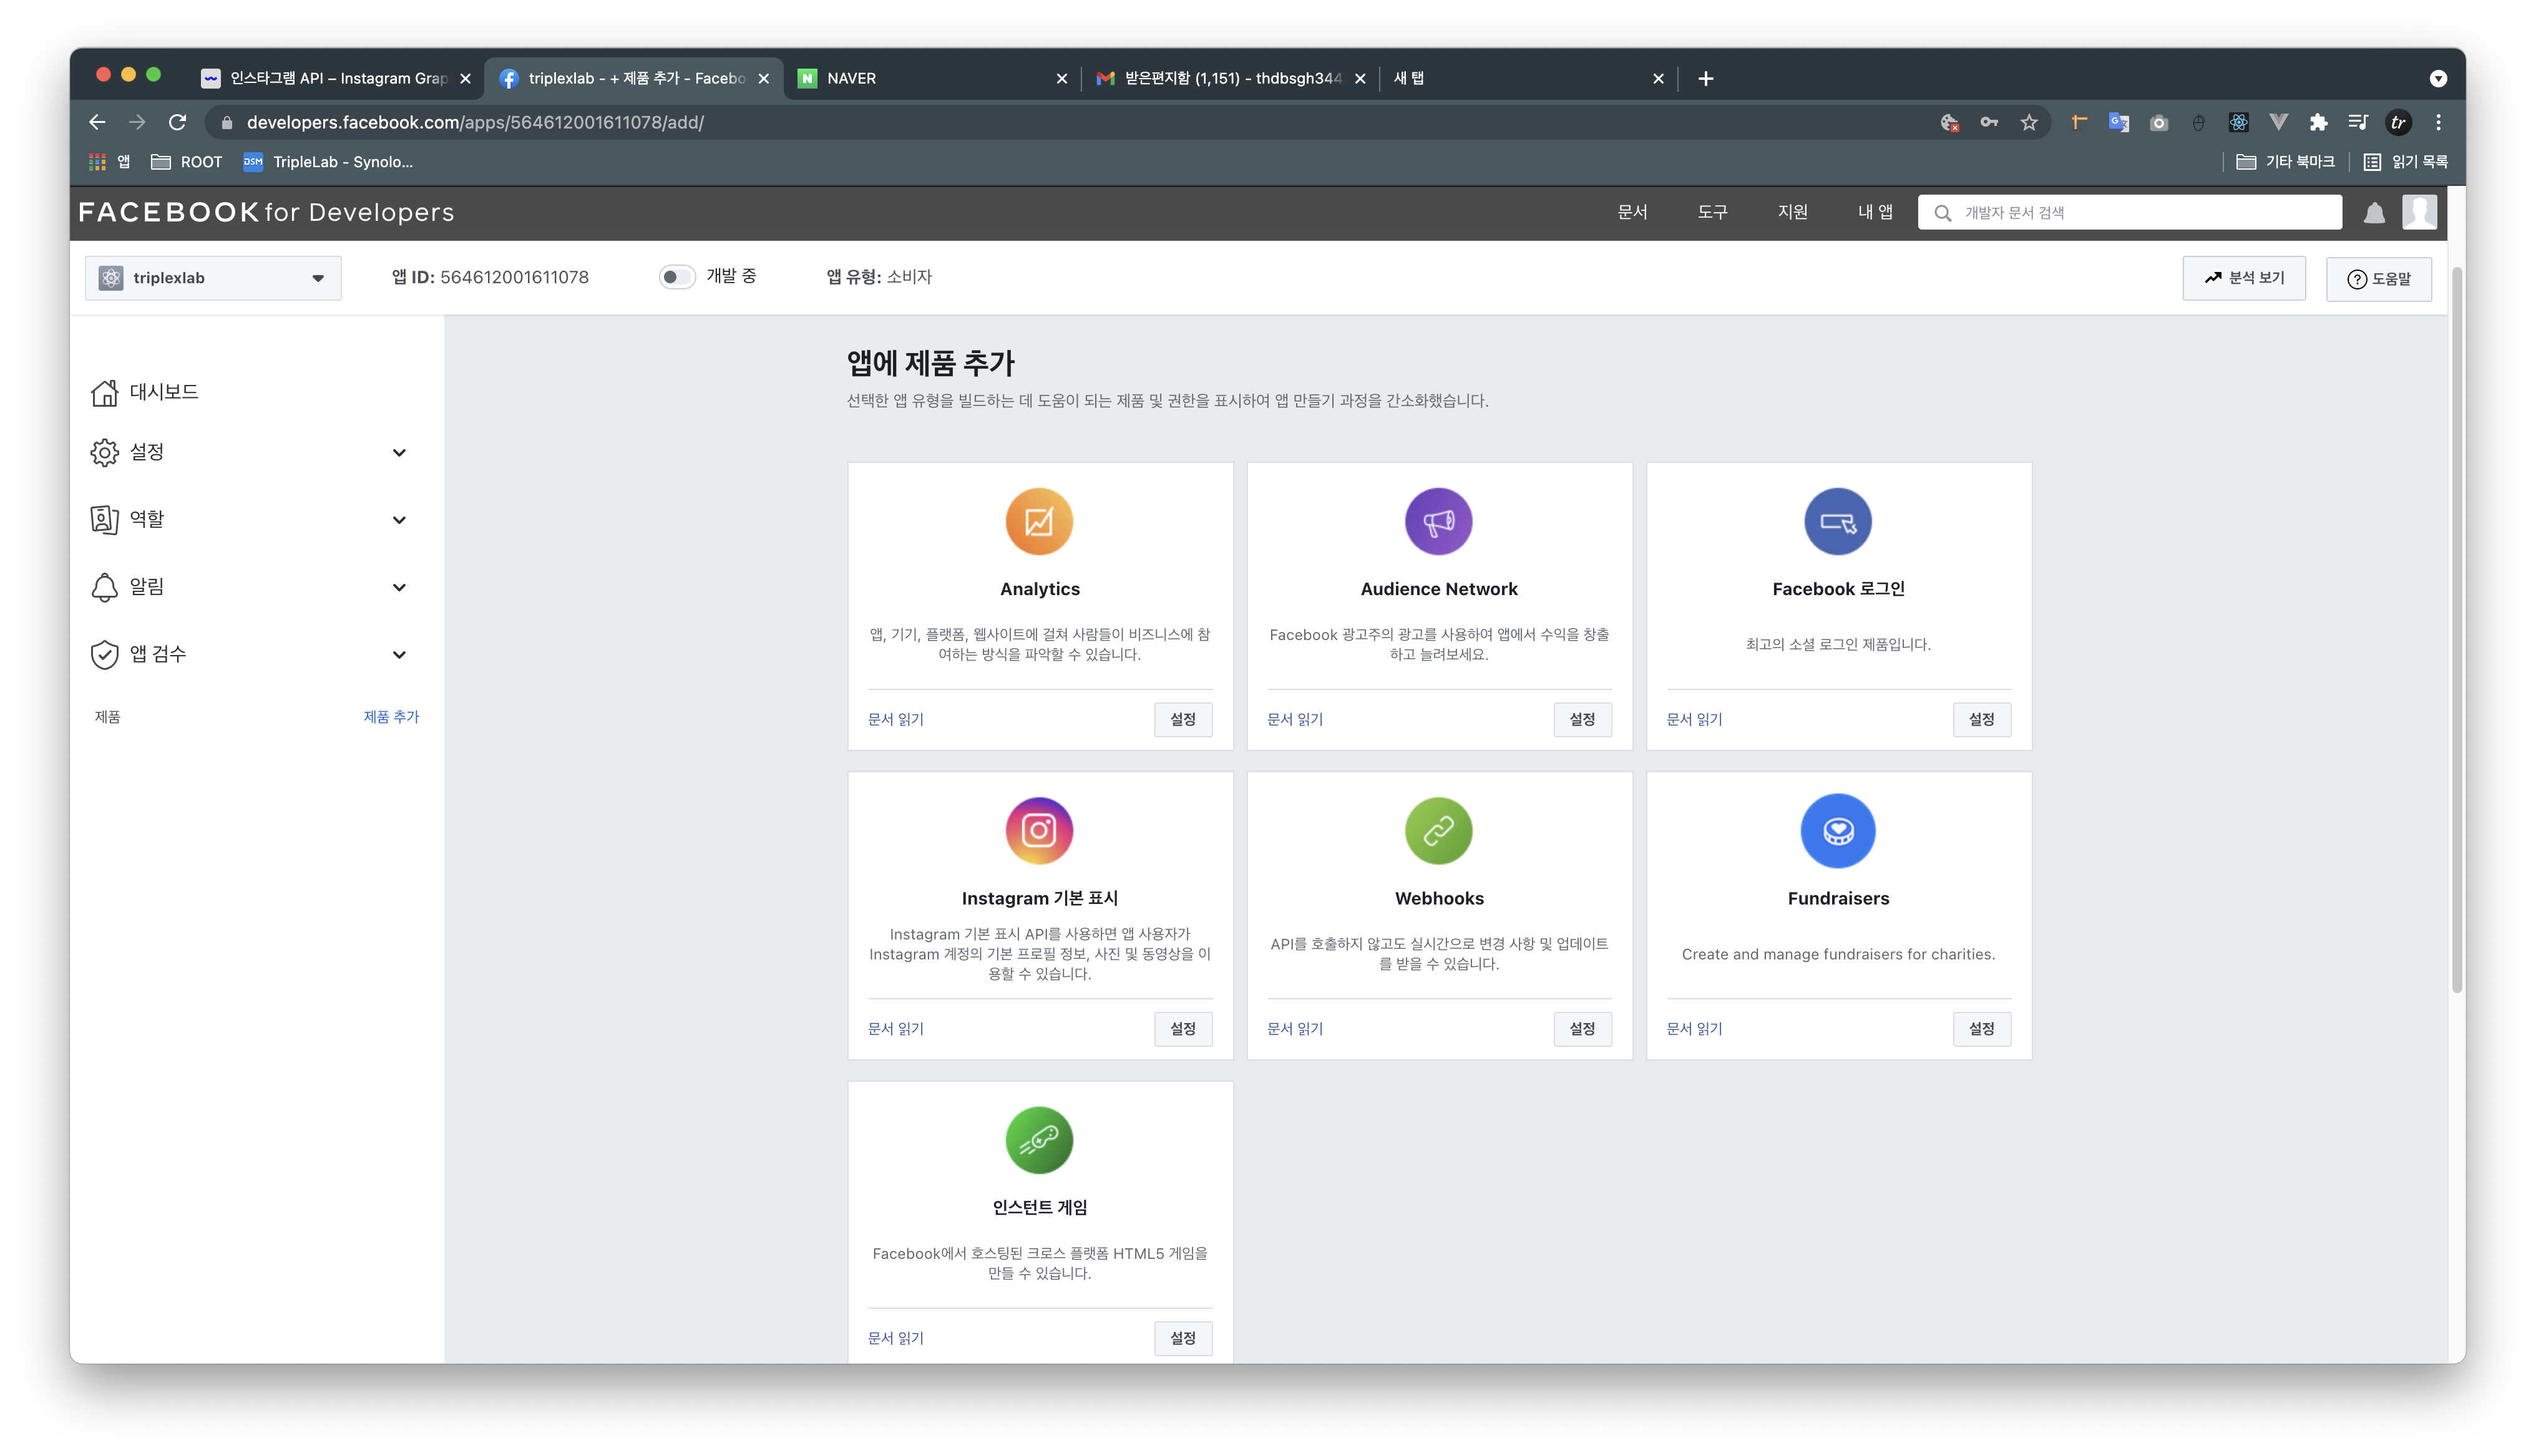Screen dimensions: 2536x1456
Task: Open the triplexlab app selector dropdown
Action: tap(213, 278)
